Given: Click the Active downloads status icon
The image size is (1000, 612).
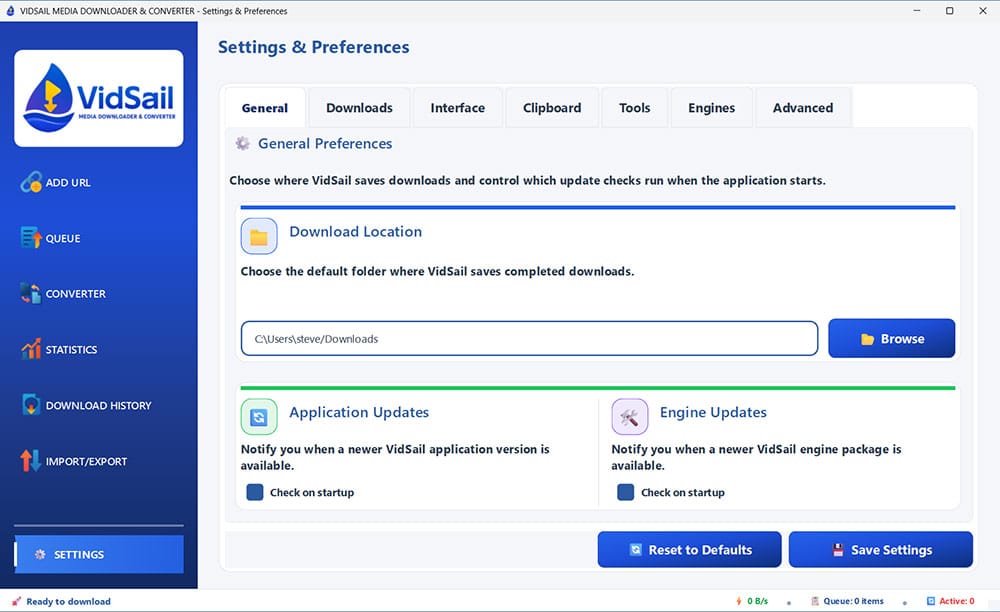Looking at the screenshot, I should 930,601.
